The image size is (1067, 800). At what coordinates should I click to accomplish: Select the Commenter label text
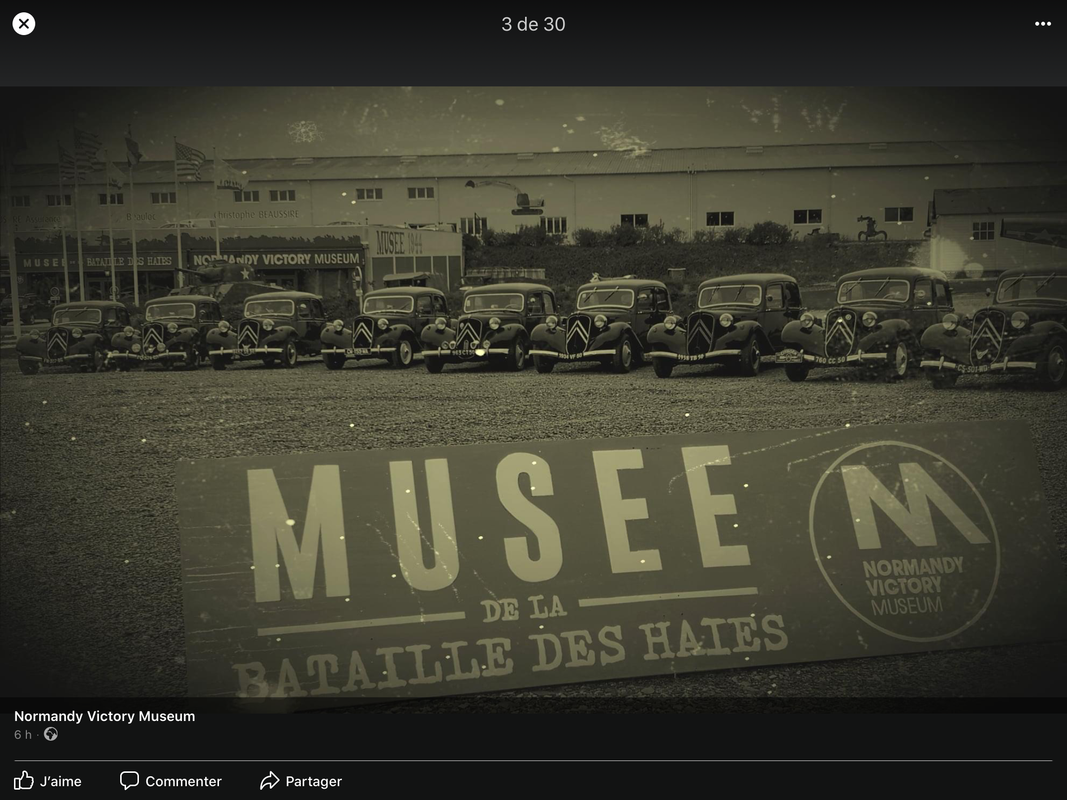(184, 781)
